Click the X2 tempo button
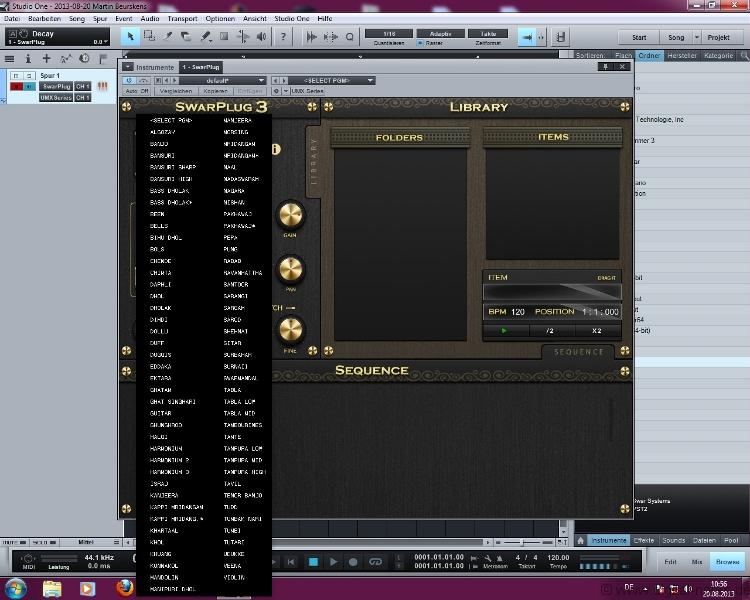The height and width of the screenshot is (600, 750). click(596, 331)
